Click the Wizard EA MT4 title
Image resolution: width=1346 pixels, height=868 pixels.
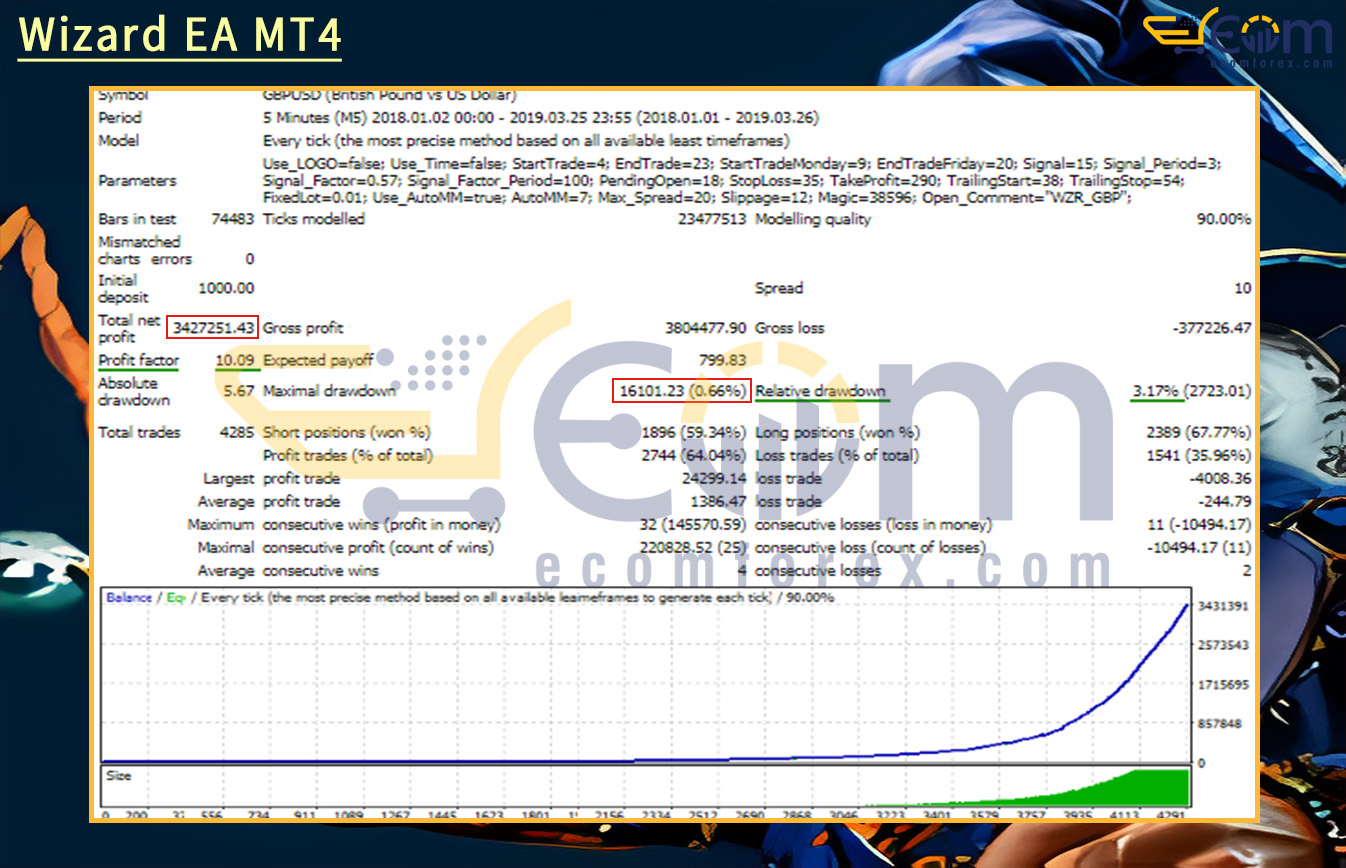click(x=180, y=34)
